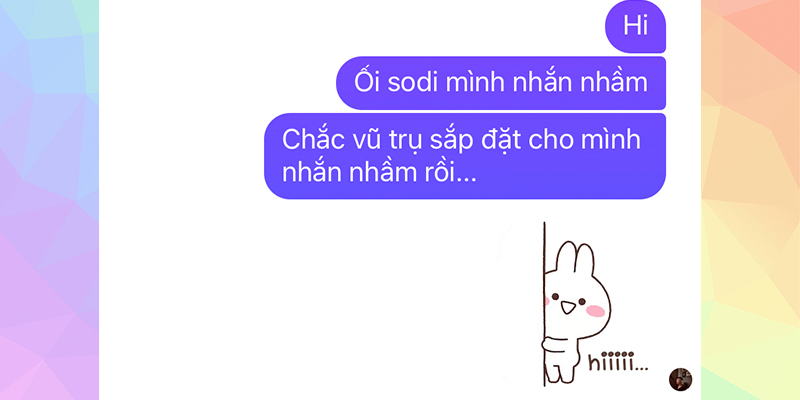Click the "hiiiii..." text on the sticker
The width and height of the screenshot is (800, 400).
point(618,361)
